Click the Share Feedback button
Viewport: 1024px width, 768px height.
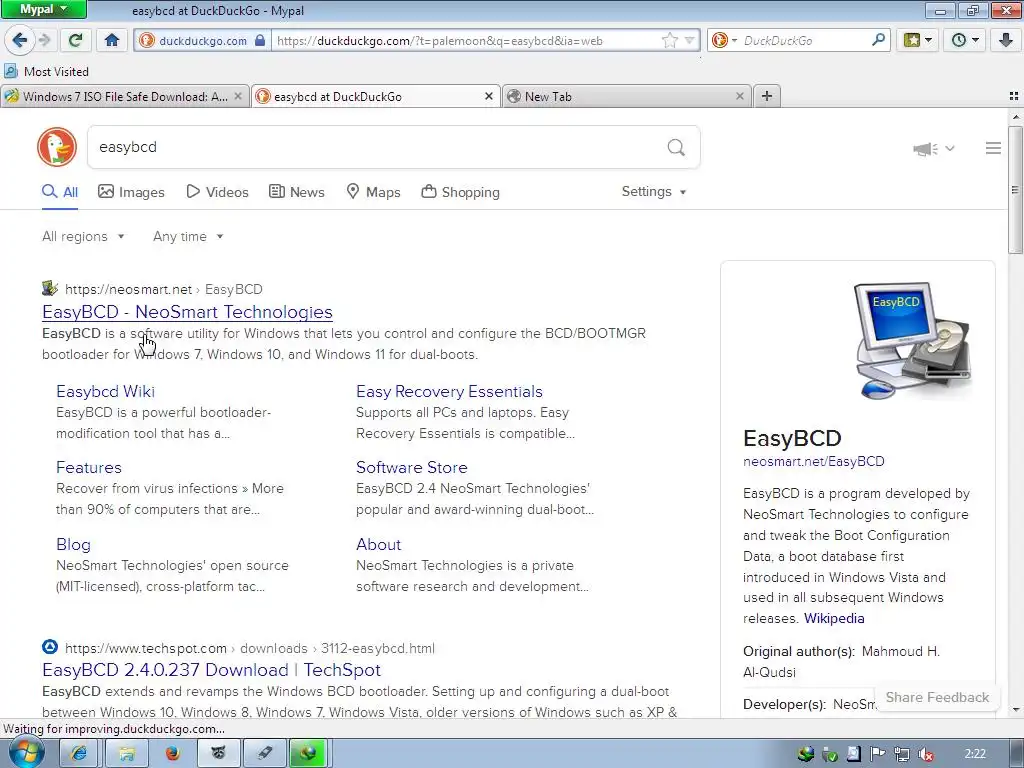937,697
